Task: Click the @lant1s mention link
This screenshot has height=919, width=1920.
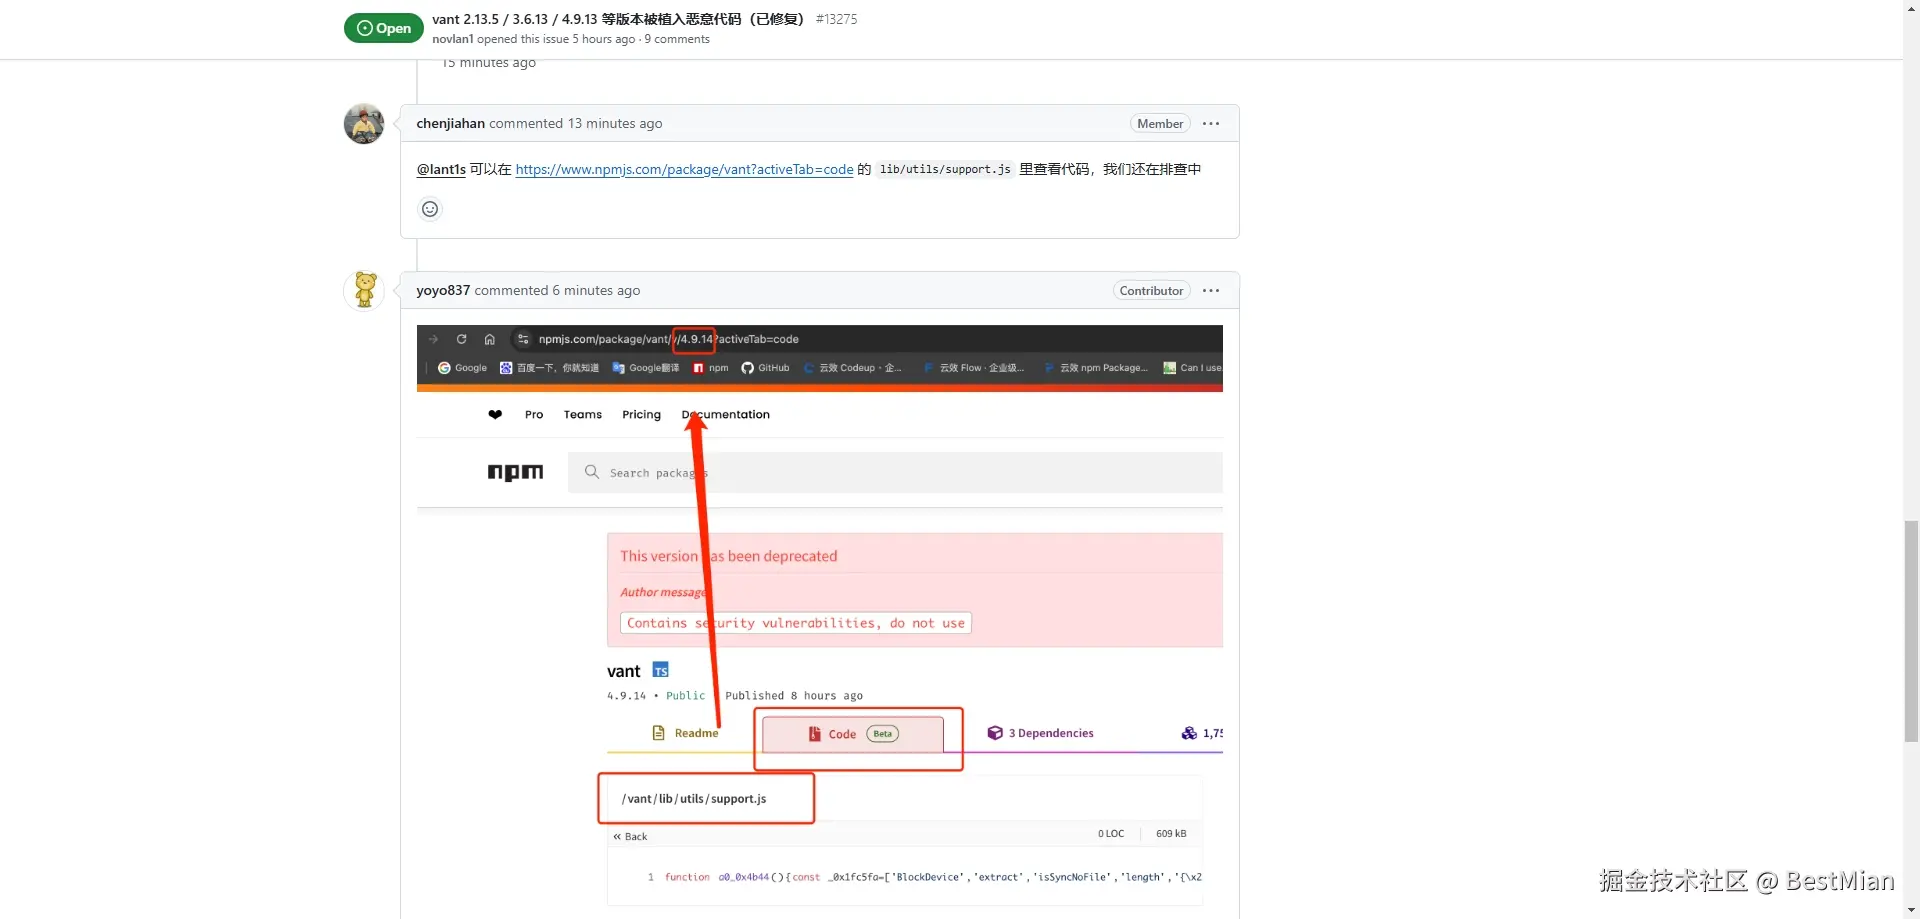Action: click(440, 169)
